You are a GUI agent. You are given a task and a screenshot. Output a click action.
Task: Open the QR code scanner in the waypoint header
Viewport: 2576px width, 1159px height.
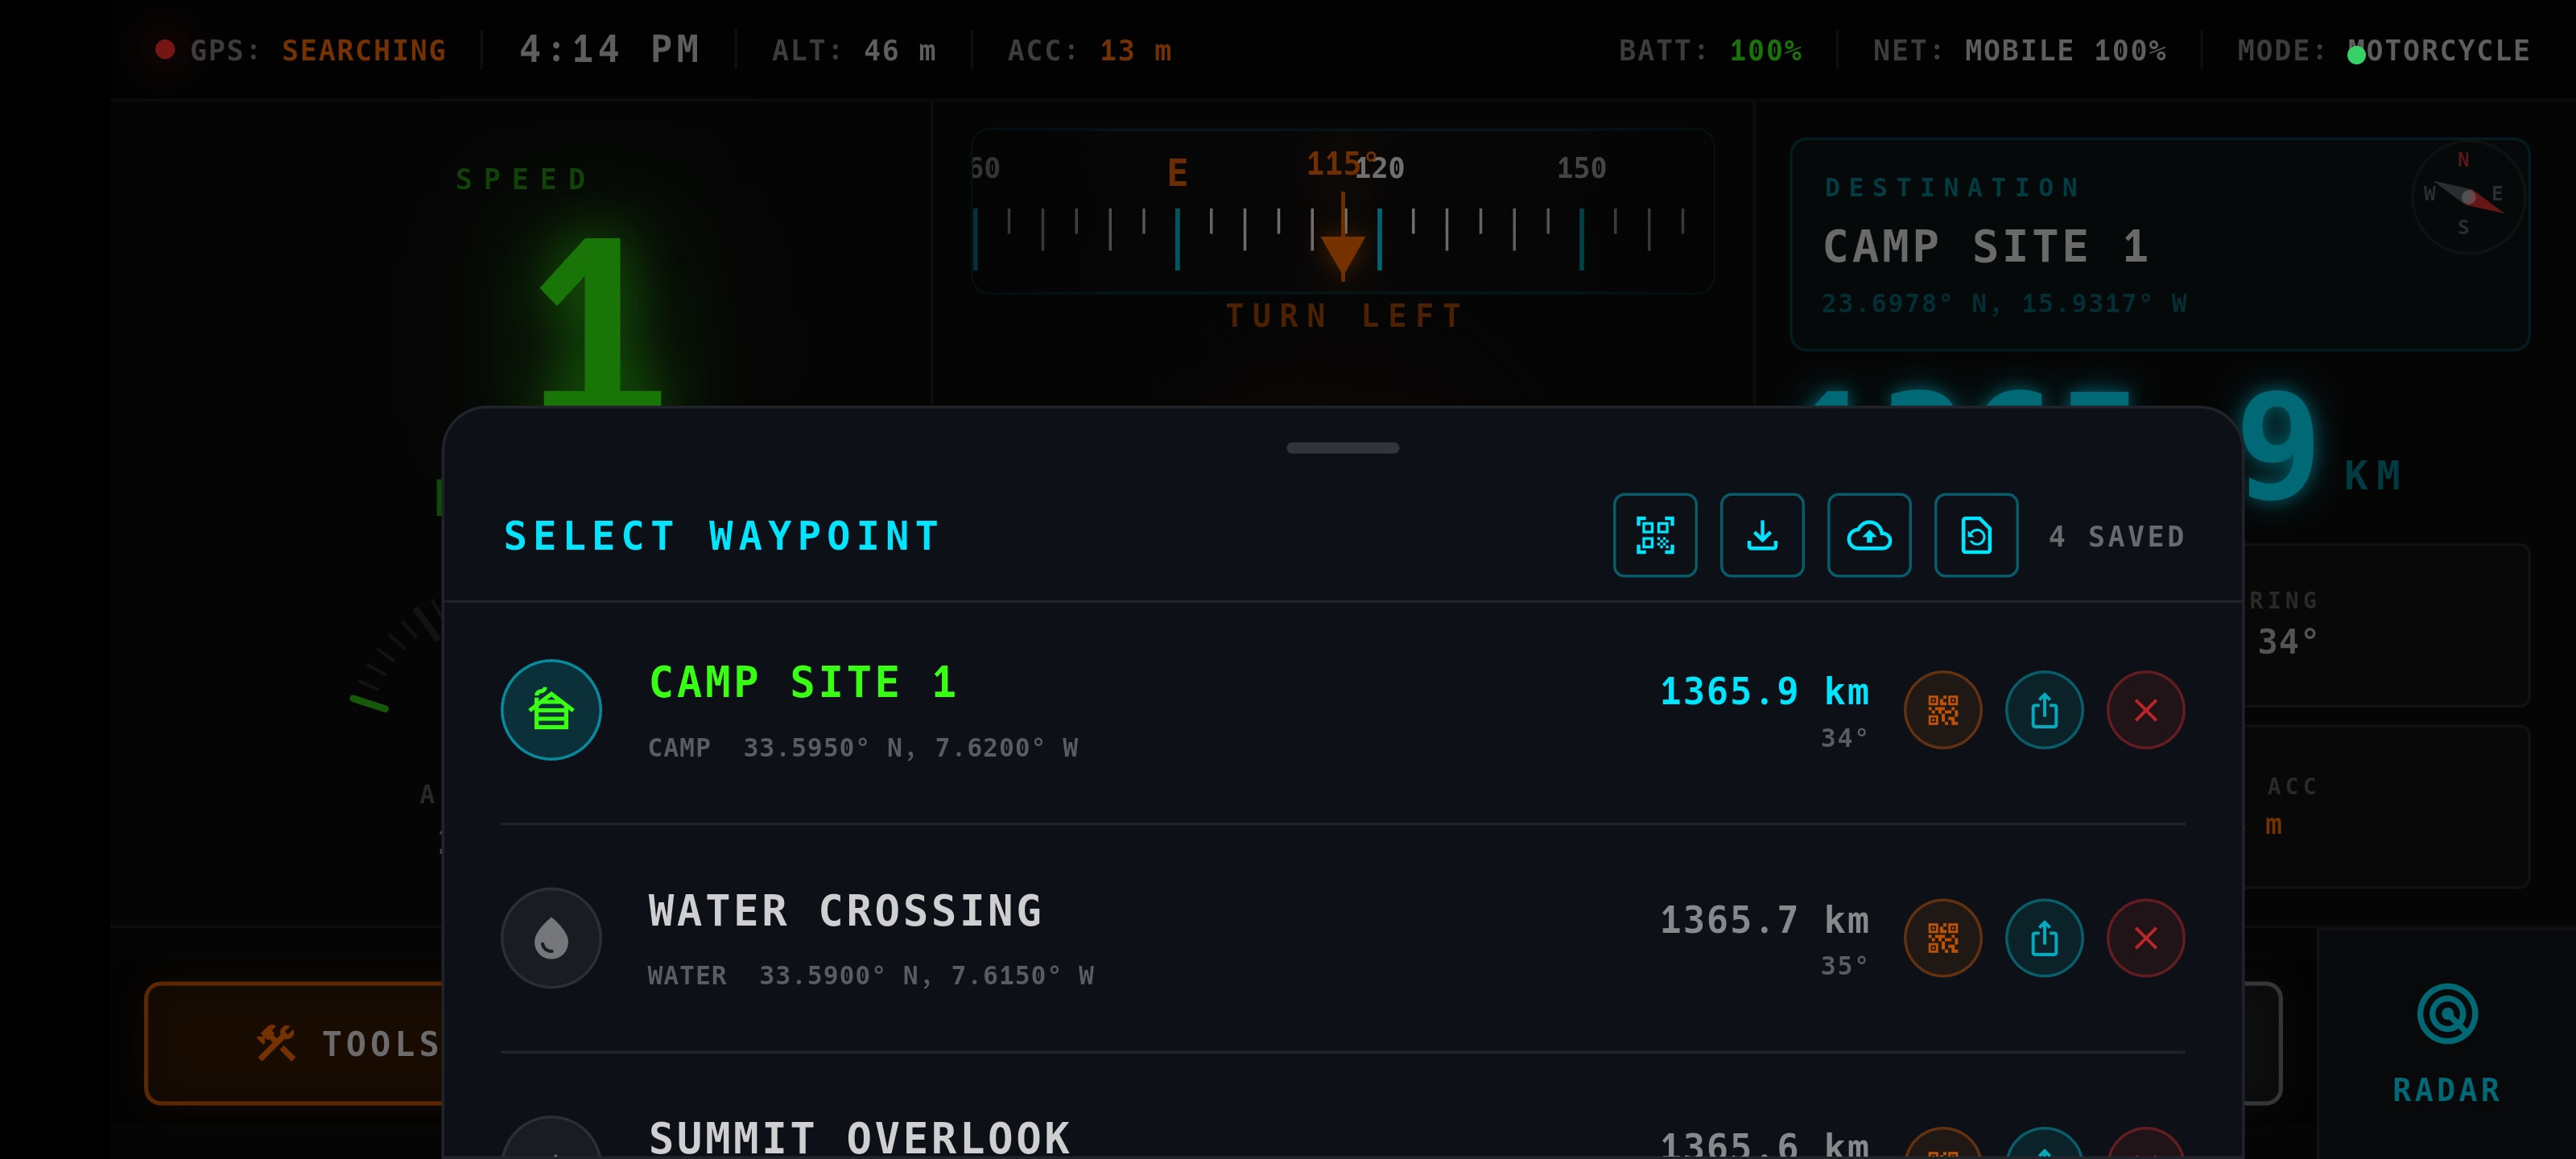pos(1654,535)
